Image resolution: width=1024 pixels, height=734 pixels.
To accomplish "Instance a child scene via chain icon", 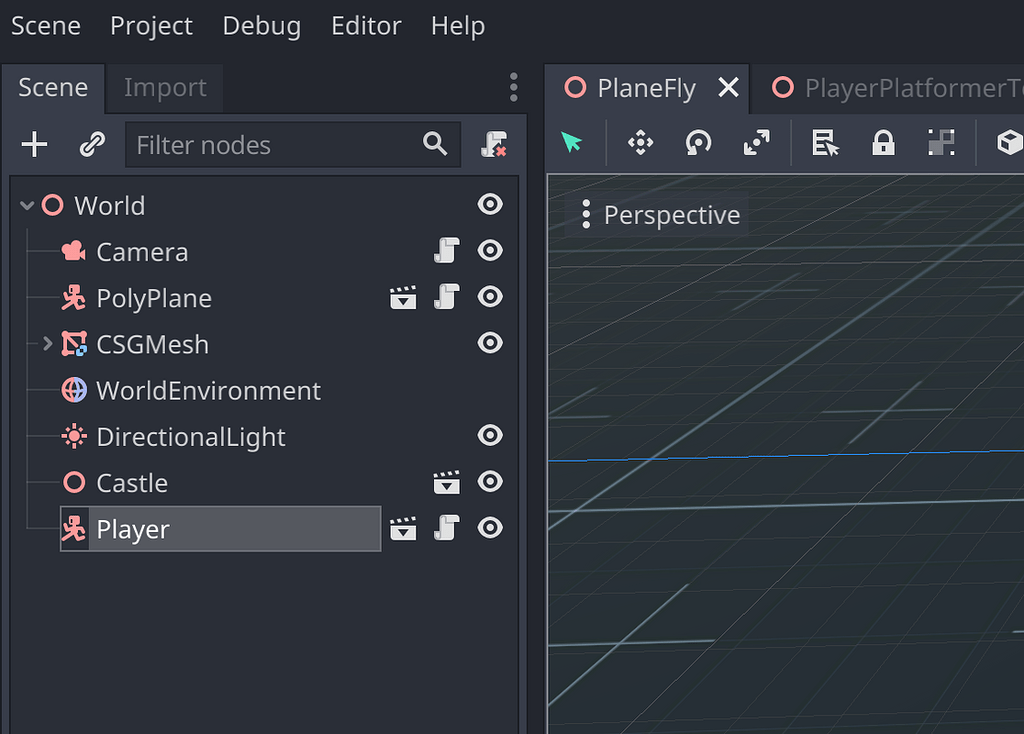I will pos(92,143).
